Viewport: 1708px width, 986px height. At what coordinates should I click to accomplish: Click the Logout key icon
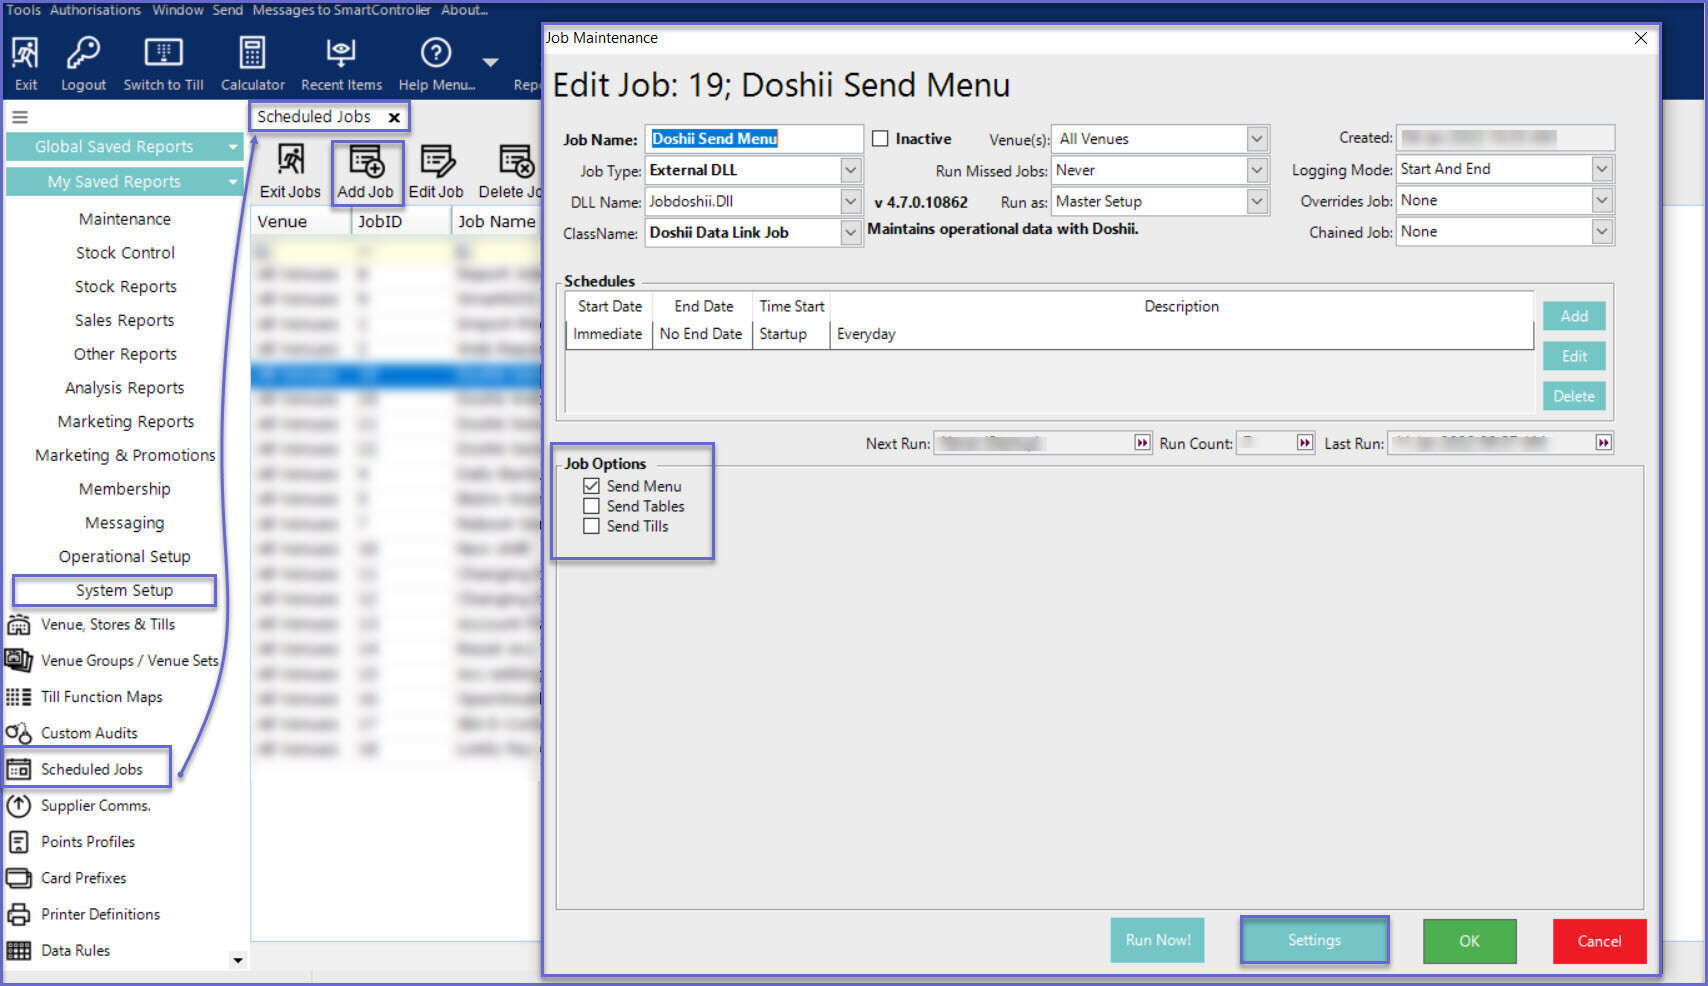pyautogui.click(x=83, y=64)
